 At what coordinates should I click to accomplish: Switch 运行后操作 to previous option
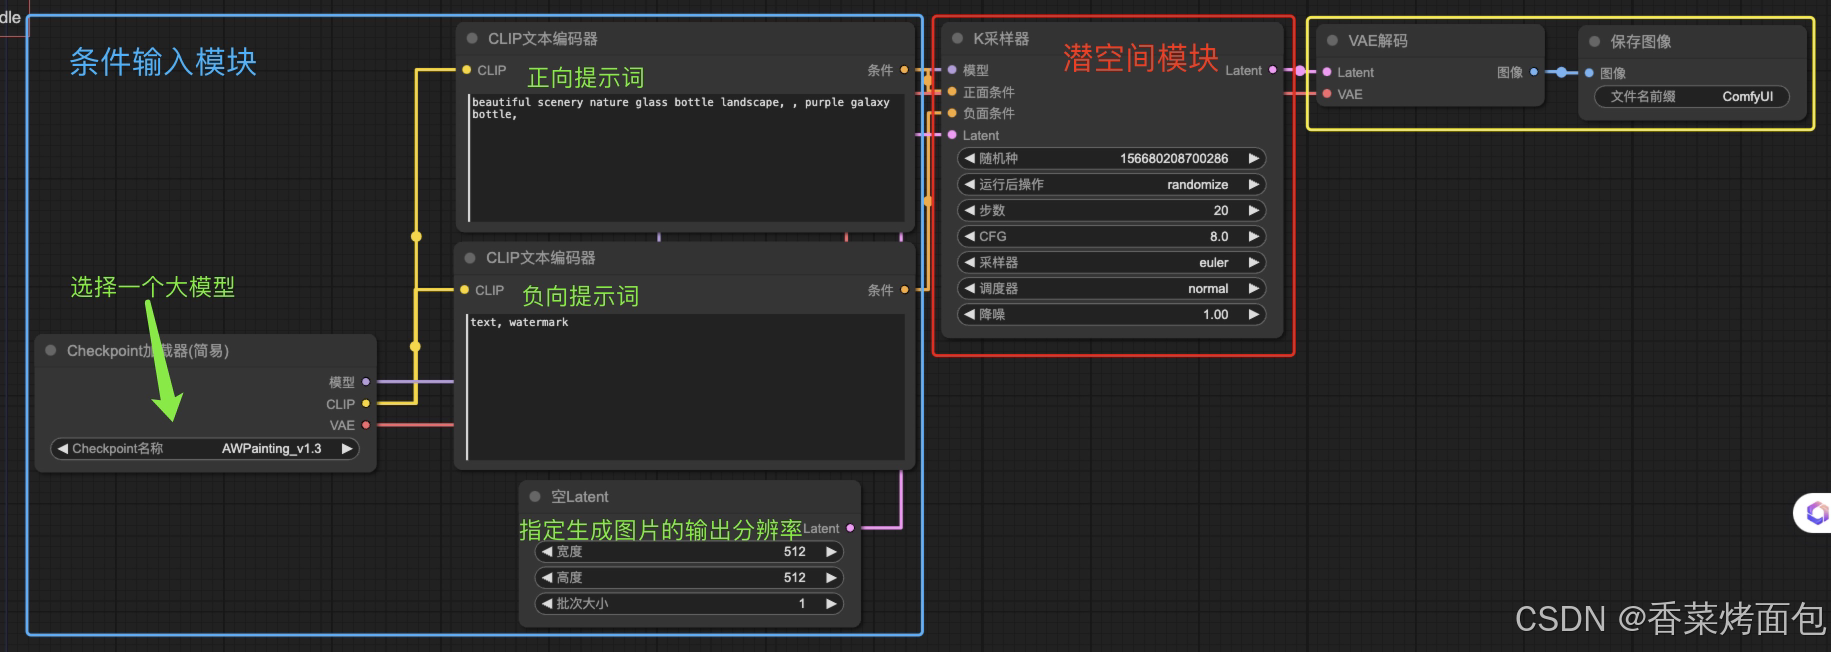click(969, 184)
